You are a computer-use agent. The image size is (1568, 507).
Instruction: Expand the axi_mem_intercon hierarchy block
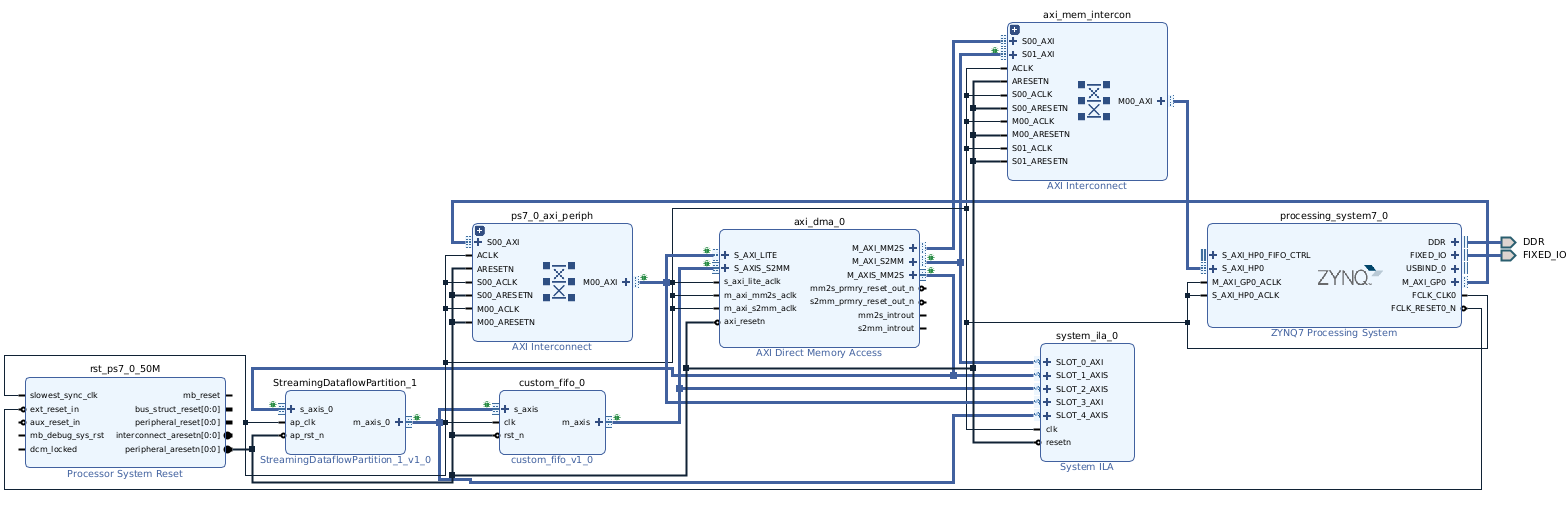coord(1014,30)
